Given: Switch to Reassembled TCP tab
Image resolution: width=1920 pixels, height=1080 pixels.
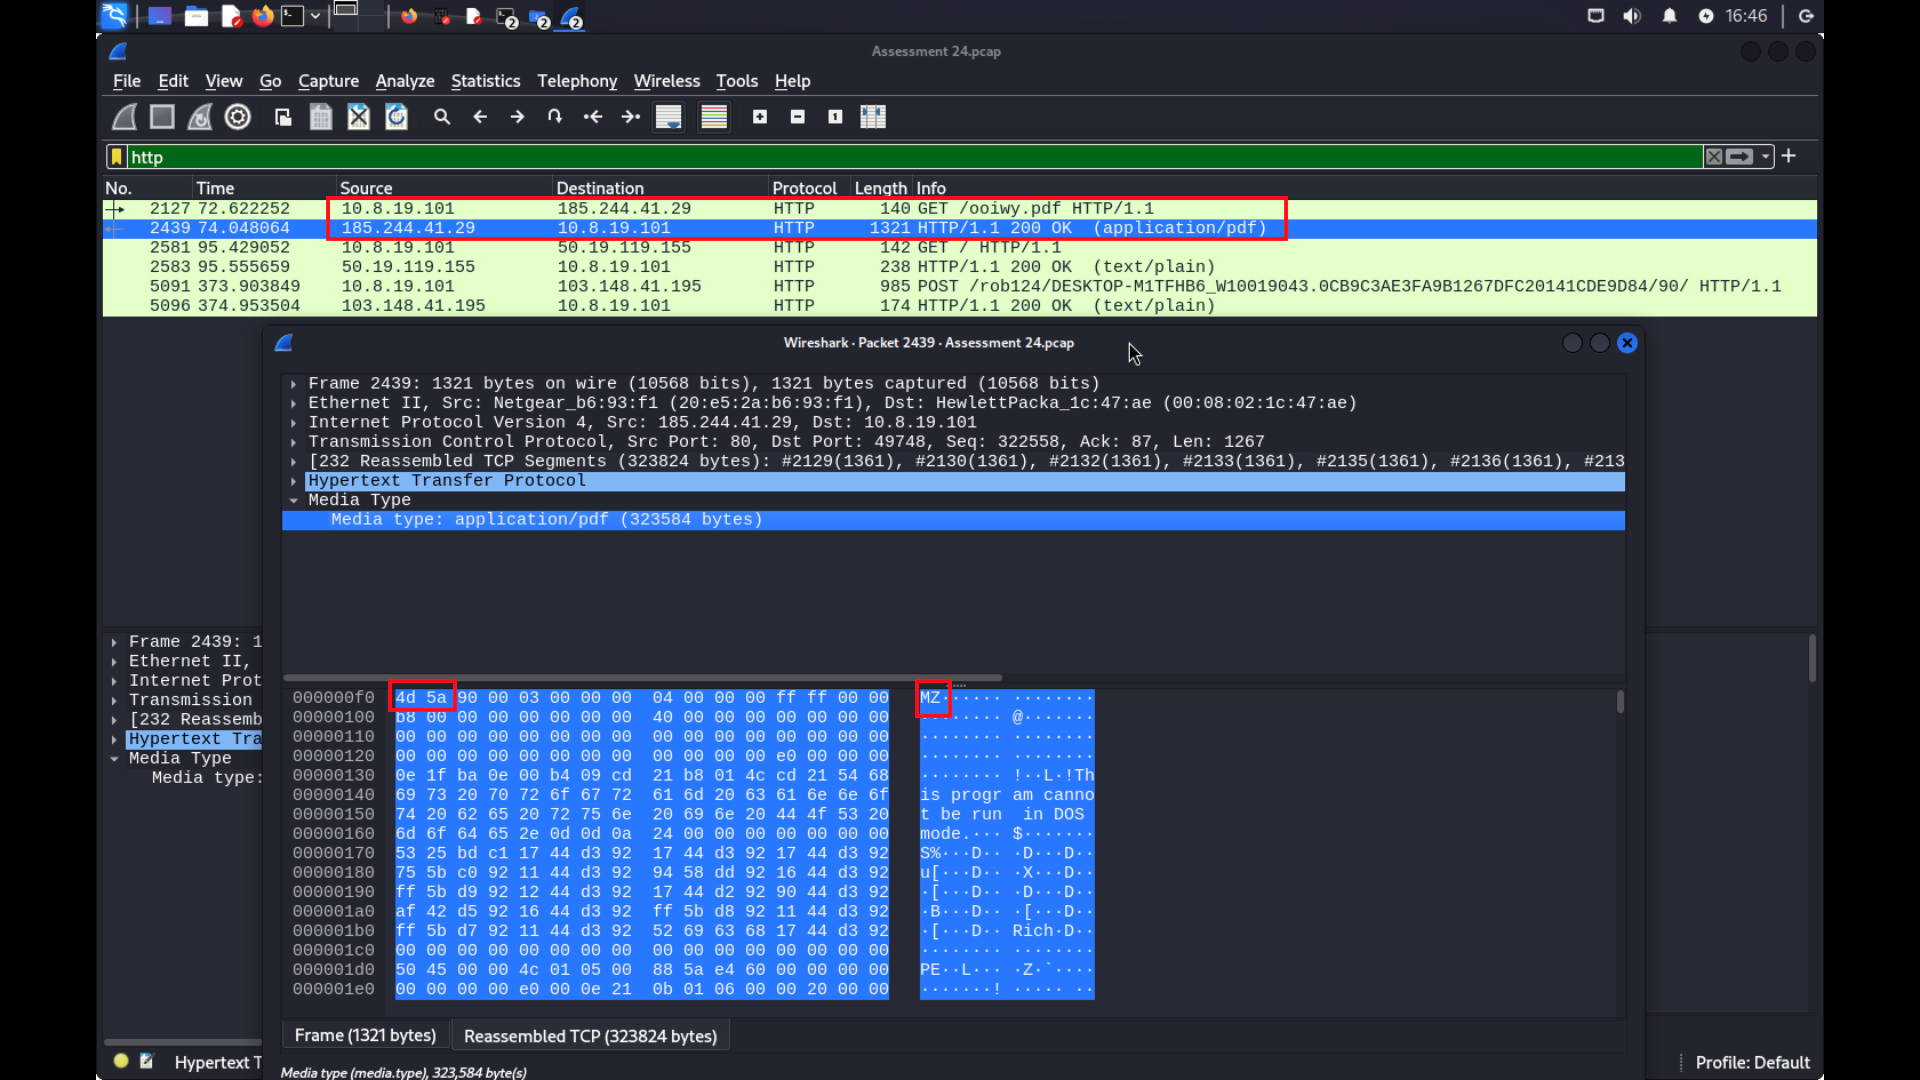Looking at the screenshot, I should (590, 1036).
